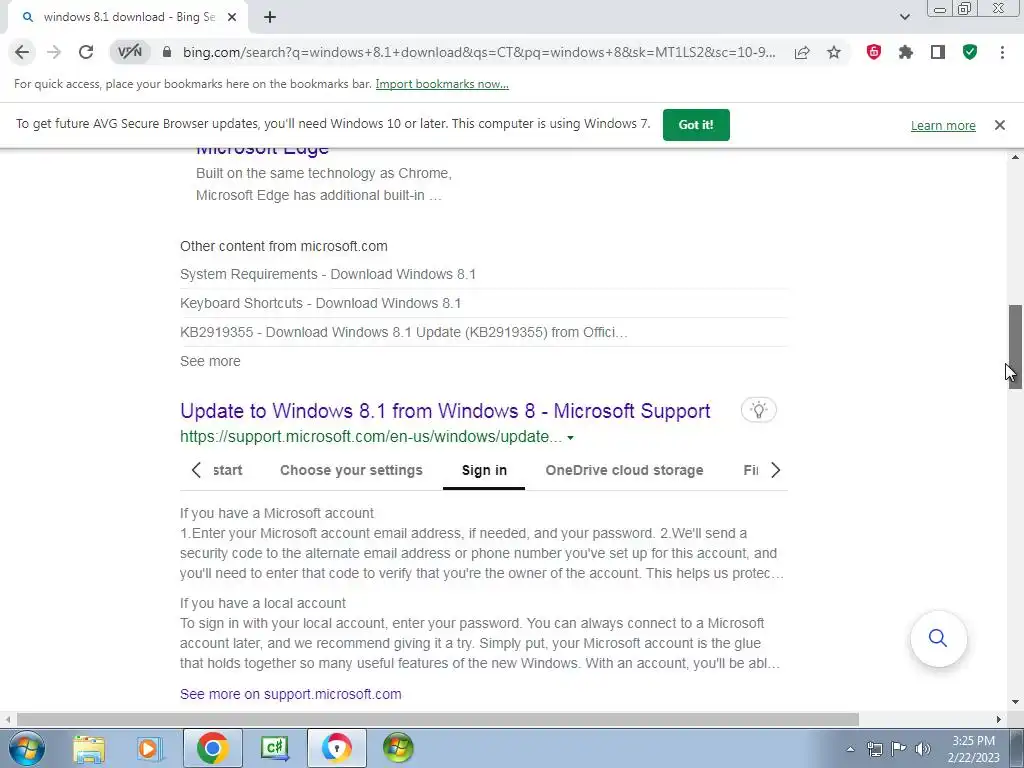1024x768 pixels.
Task: Open the red shield adblock extension
Action: [874, 52]
